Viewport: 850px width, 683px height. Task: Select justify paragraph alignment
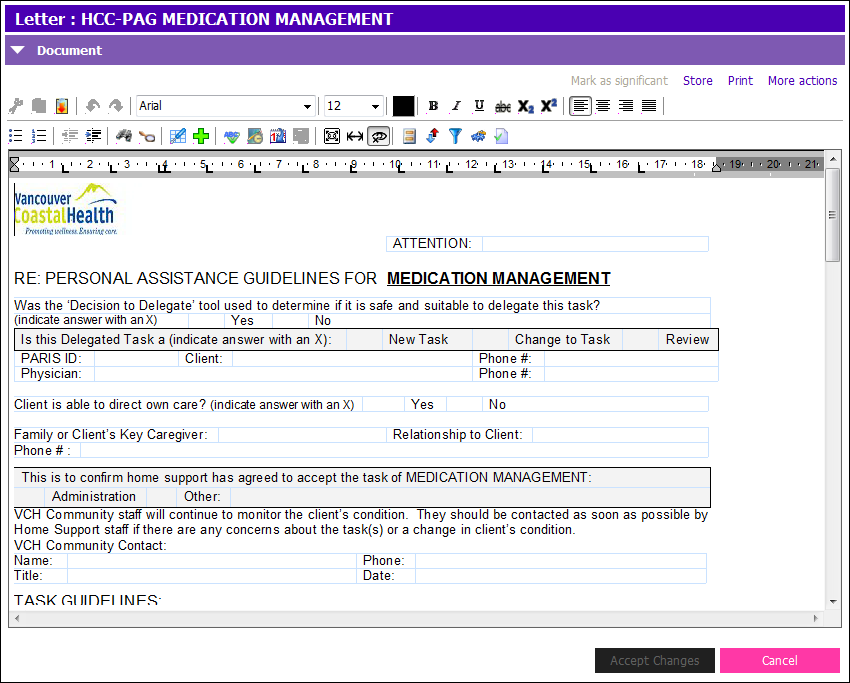coord(649,106)
